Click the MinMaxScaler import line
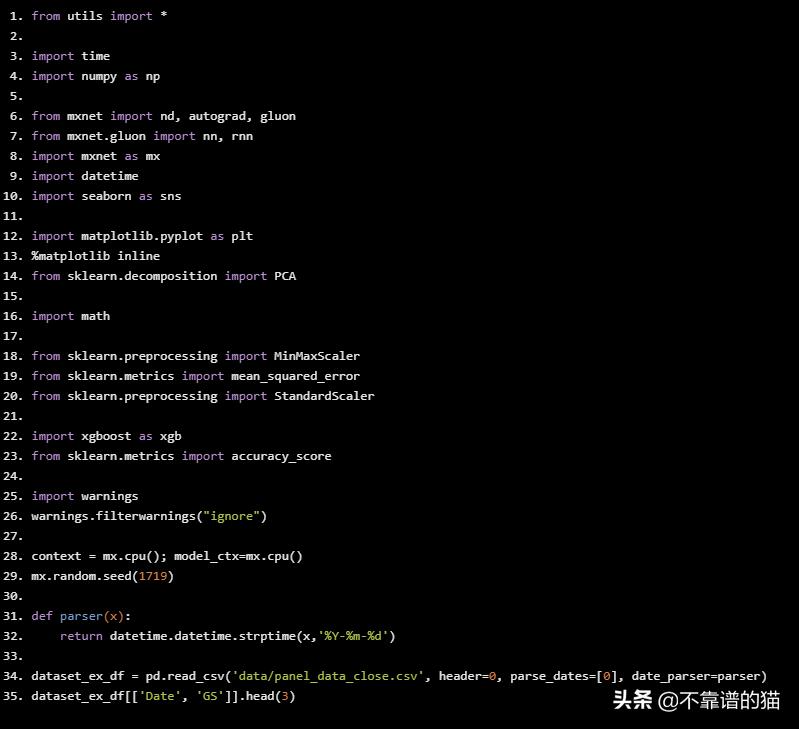Screen dimensions: 799x729 point(196,356)
